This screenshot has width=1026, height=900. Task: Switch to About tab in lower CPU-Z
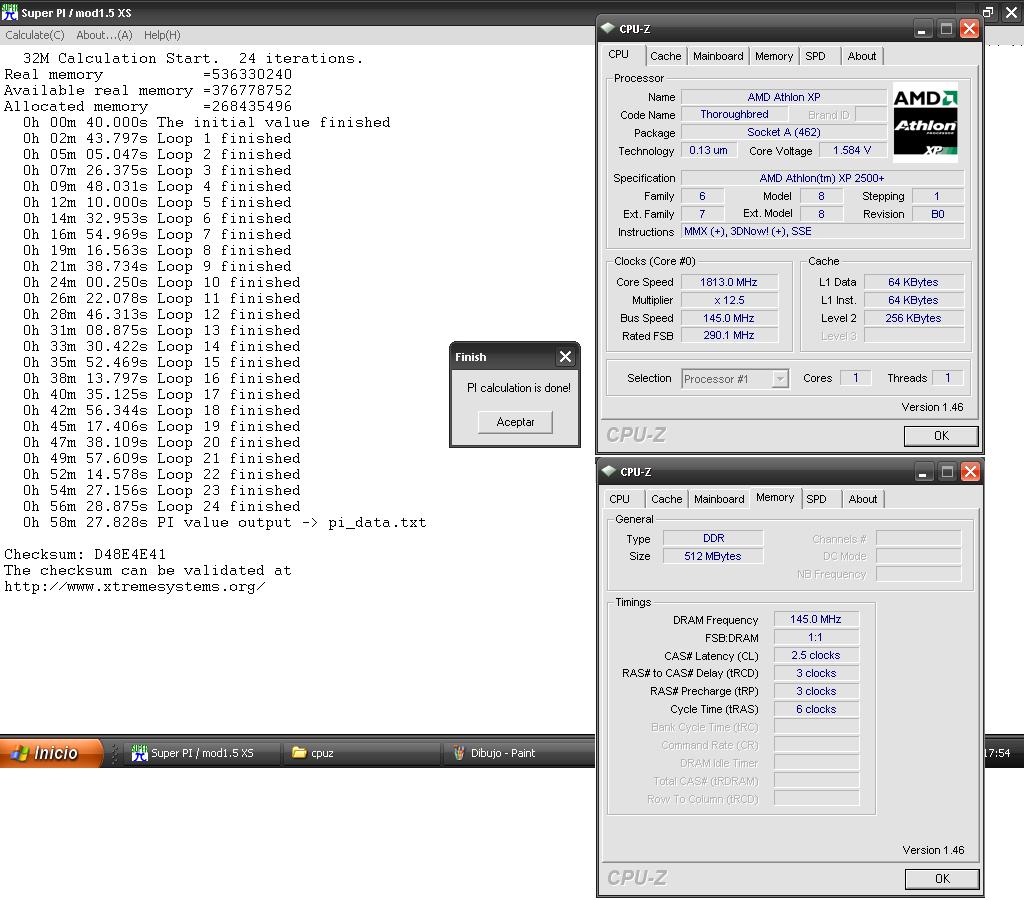click(x=862, y=499)
